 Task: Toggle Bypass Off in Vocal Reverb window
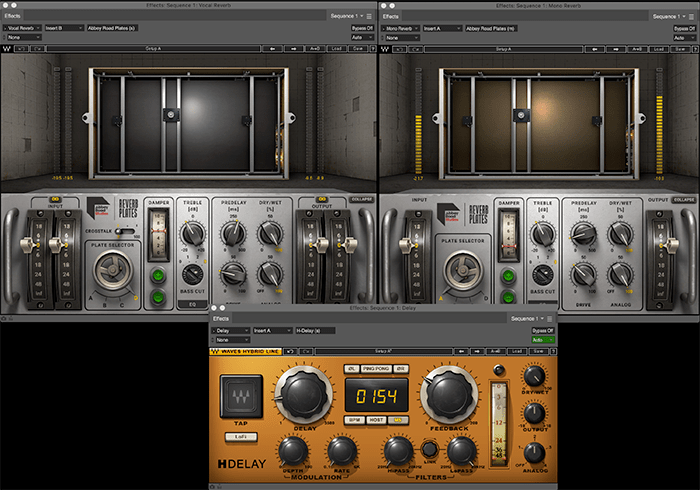coord(362,28)
